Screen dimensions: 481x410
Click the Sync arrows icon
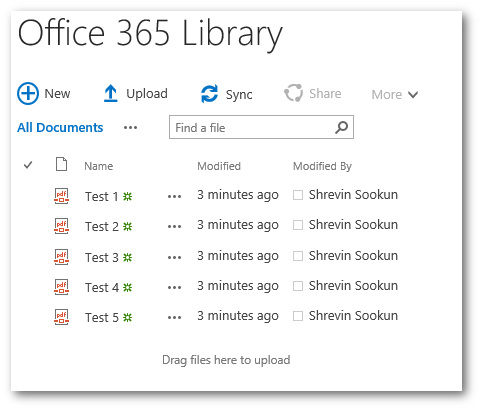209,94
